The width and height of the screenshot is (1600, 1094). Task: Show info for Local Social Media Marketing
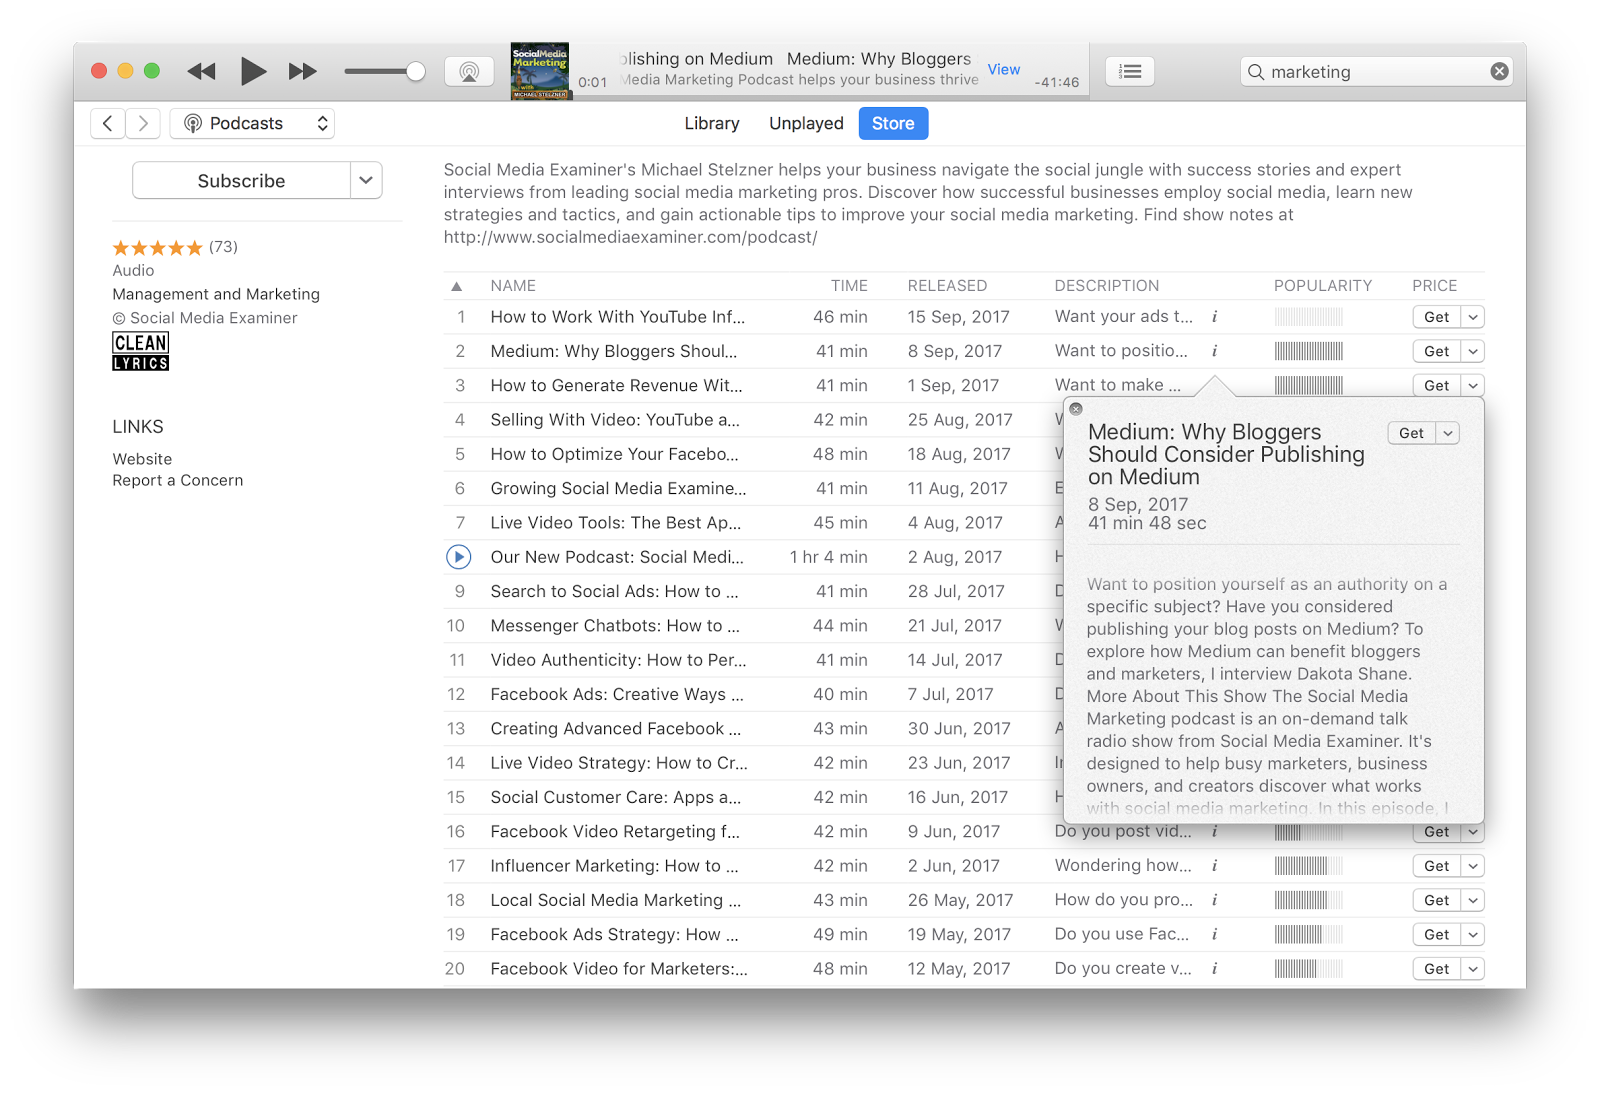(x=1215, y=900)
